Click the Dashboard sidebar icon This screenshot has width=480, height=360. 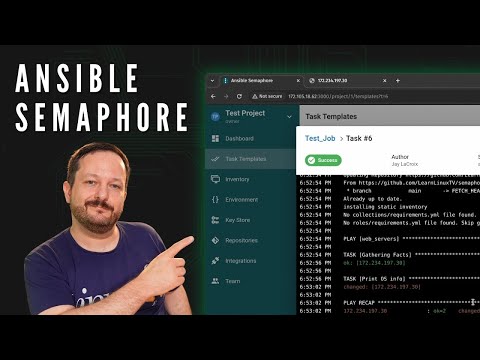tap(216, 138)
